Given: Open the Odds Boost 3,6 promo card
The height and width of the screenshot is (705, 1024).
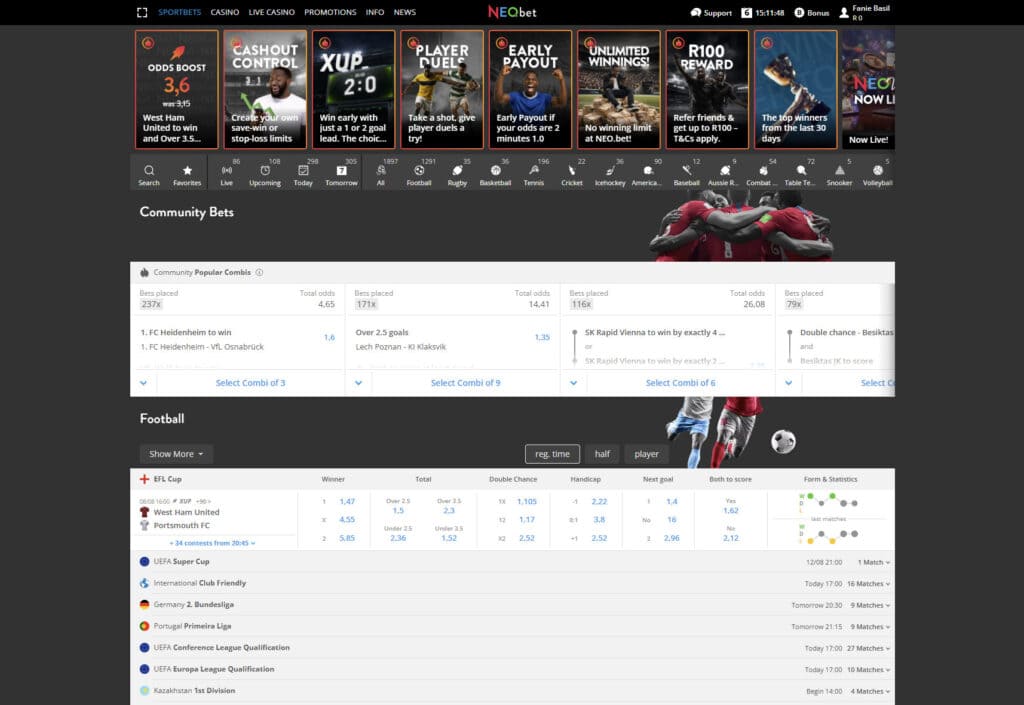Looking at the screenshot, I should click(176, 89).
